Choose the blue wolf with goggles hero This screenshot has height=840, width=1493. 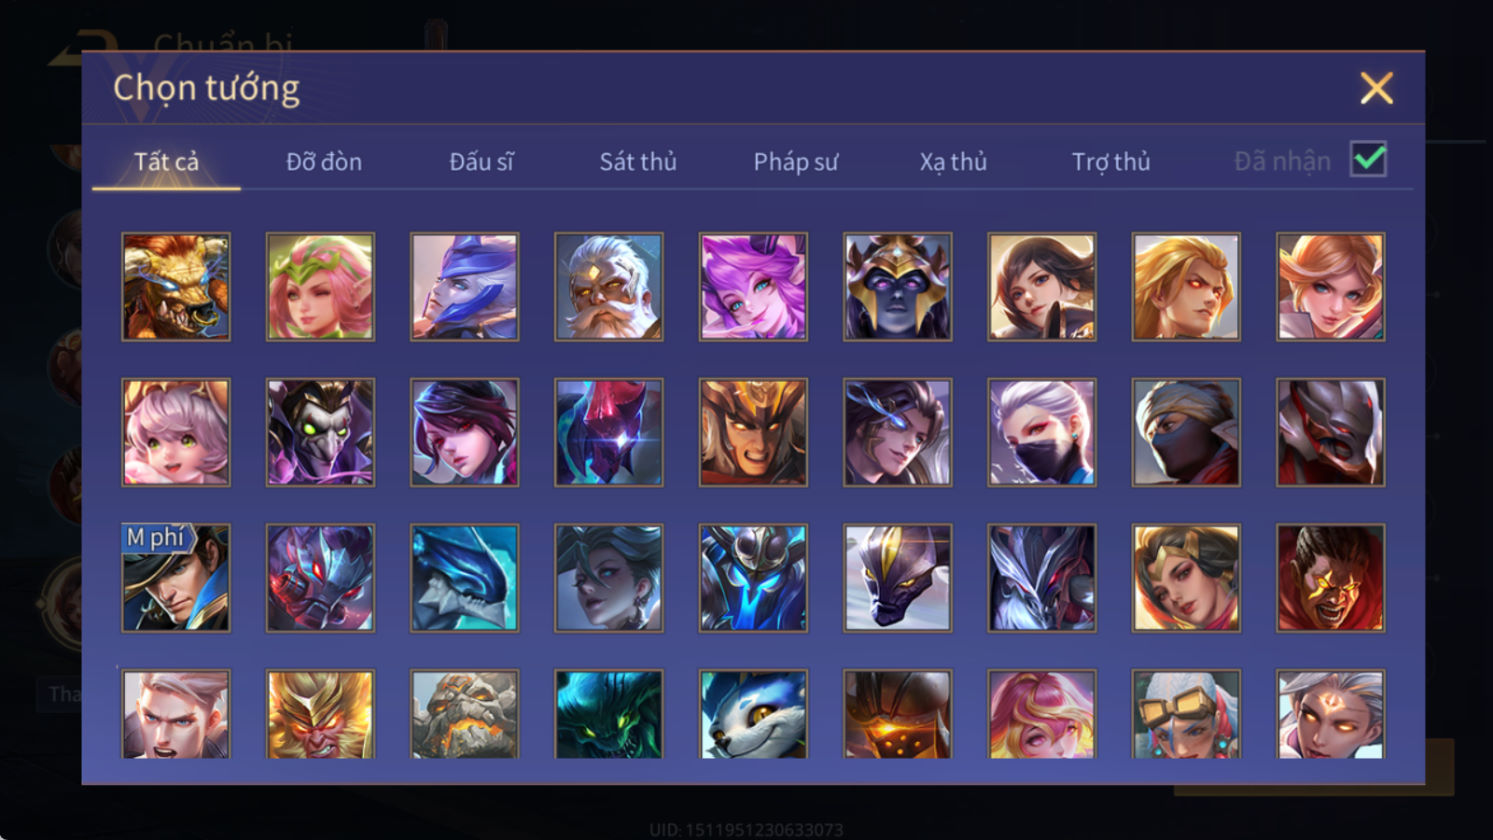(753, 714)
